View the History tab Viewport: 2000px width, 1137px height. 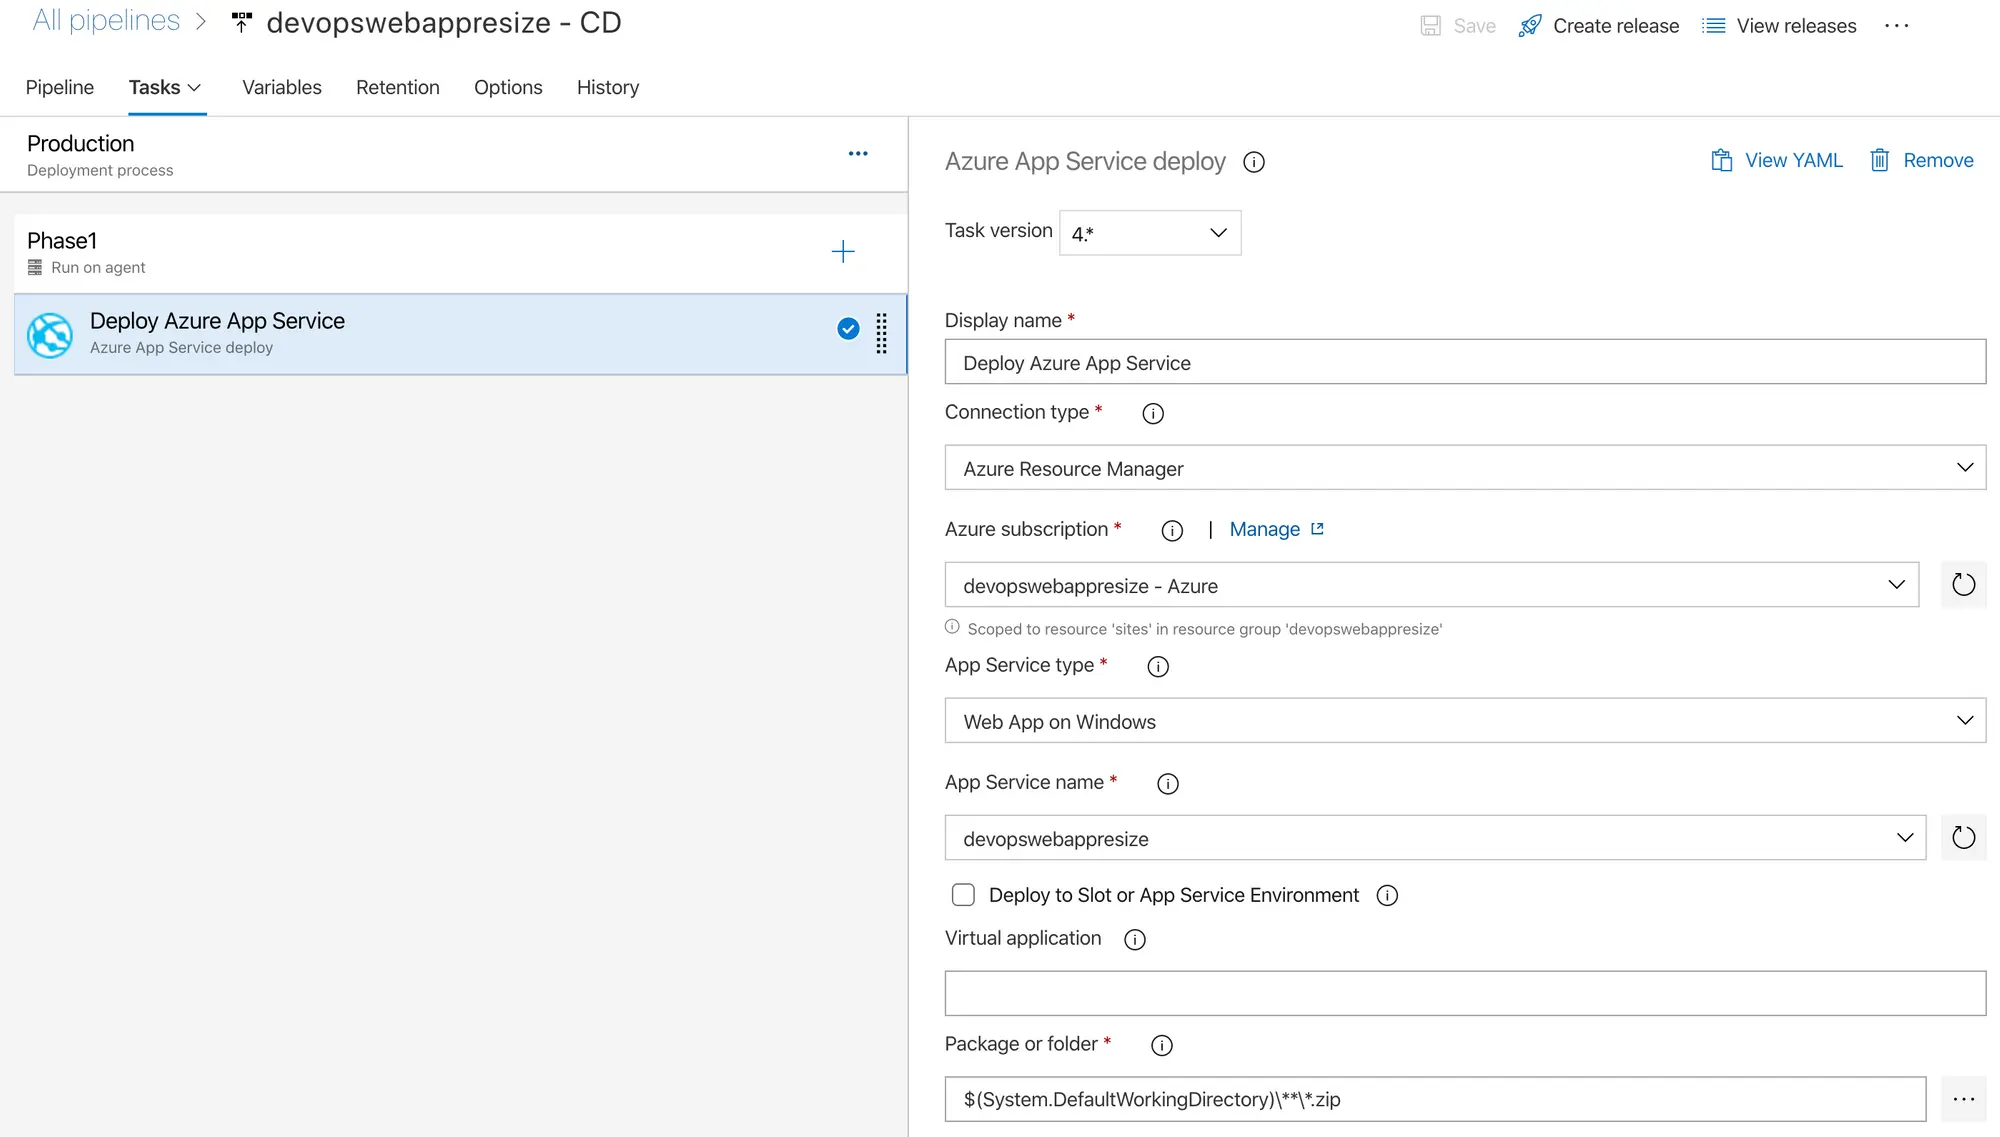point(608,87)
